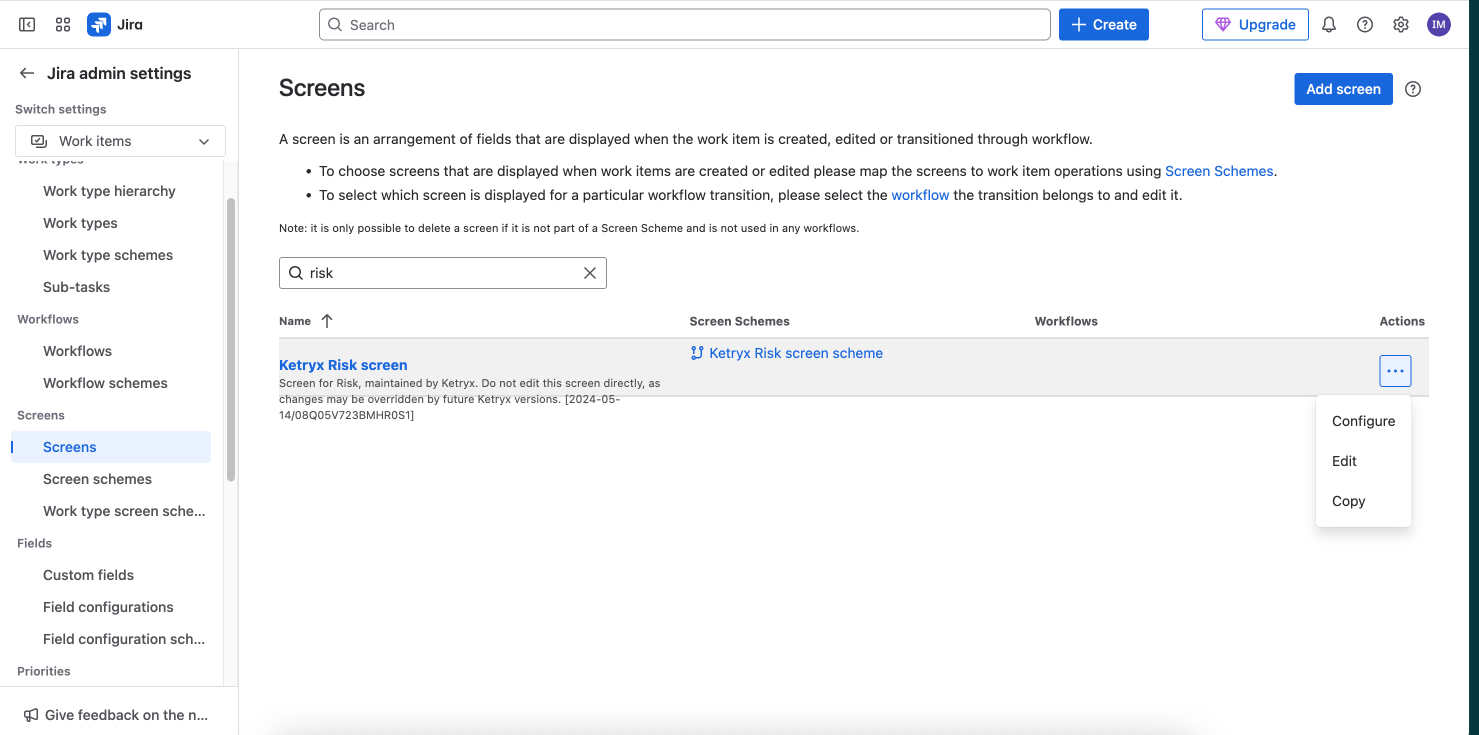Open Workflows page in the sidebar
The height and width of the screenshot is (735, 1479).
point(77,351)
